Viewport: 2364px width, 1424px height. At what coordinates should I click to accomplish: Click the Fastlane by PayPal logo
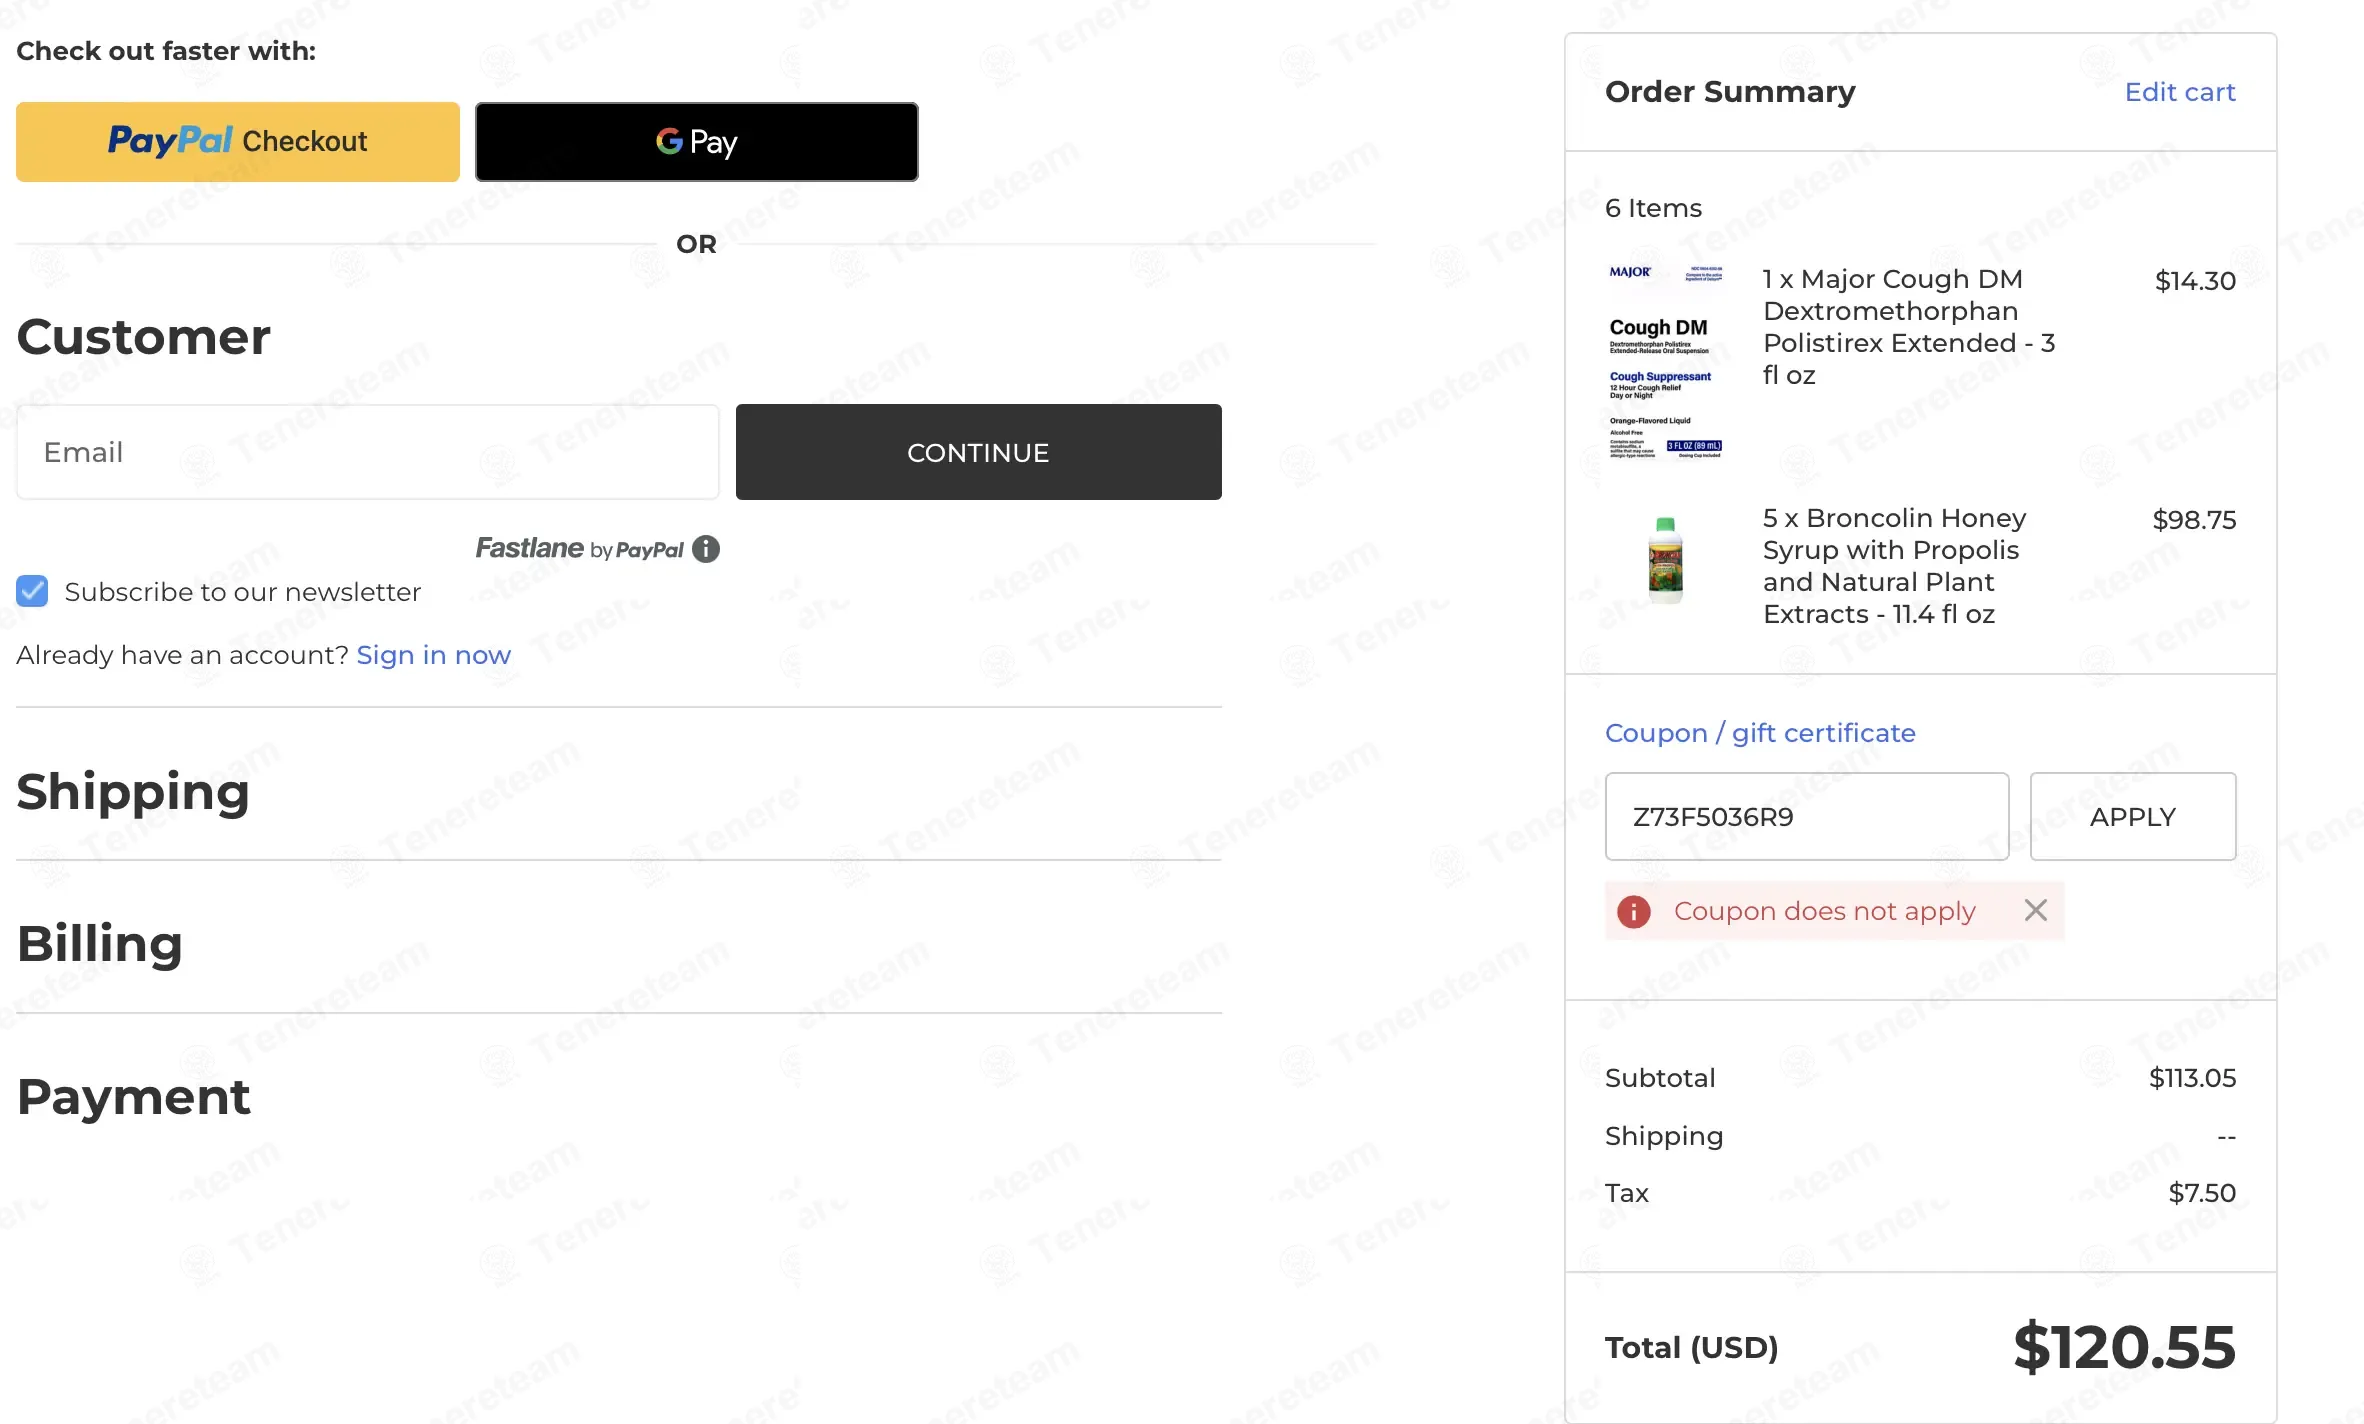[x=580, y=548]
